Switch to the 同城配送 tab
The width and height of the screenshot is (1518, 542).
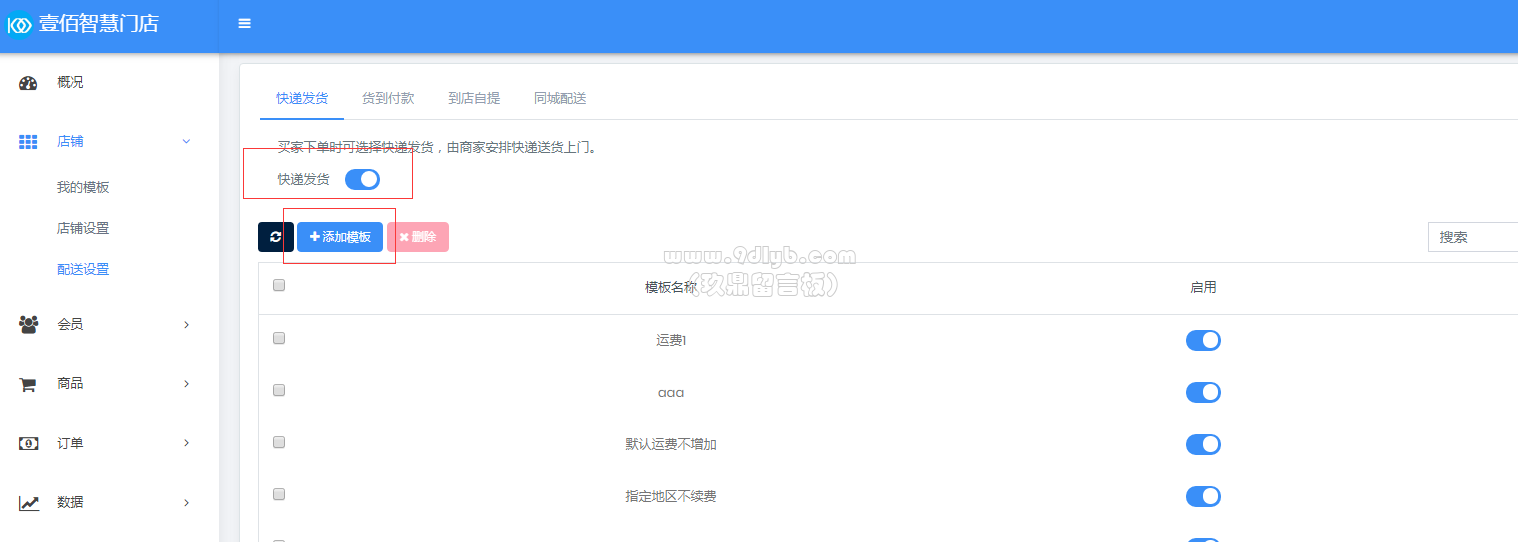pyautogui.click(x=560, y=98)
